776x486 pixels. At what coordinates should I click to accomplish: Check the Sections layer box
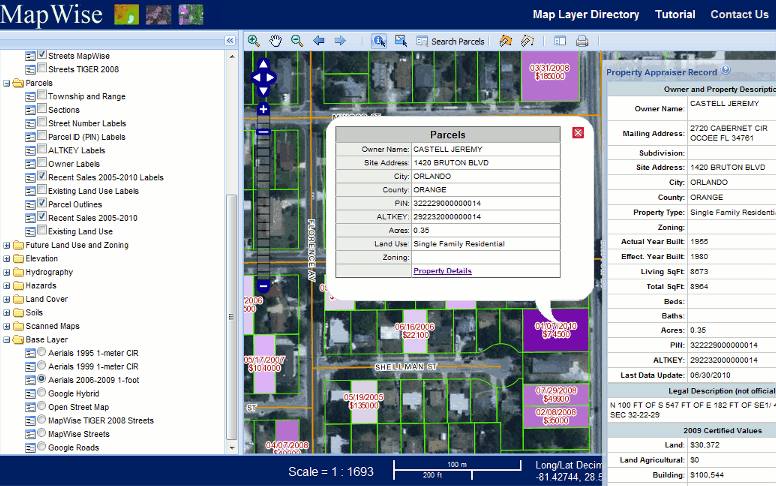(x=42, y=108)
